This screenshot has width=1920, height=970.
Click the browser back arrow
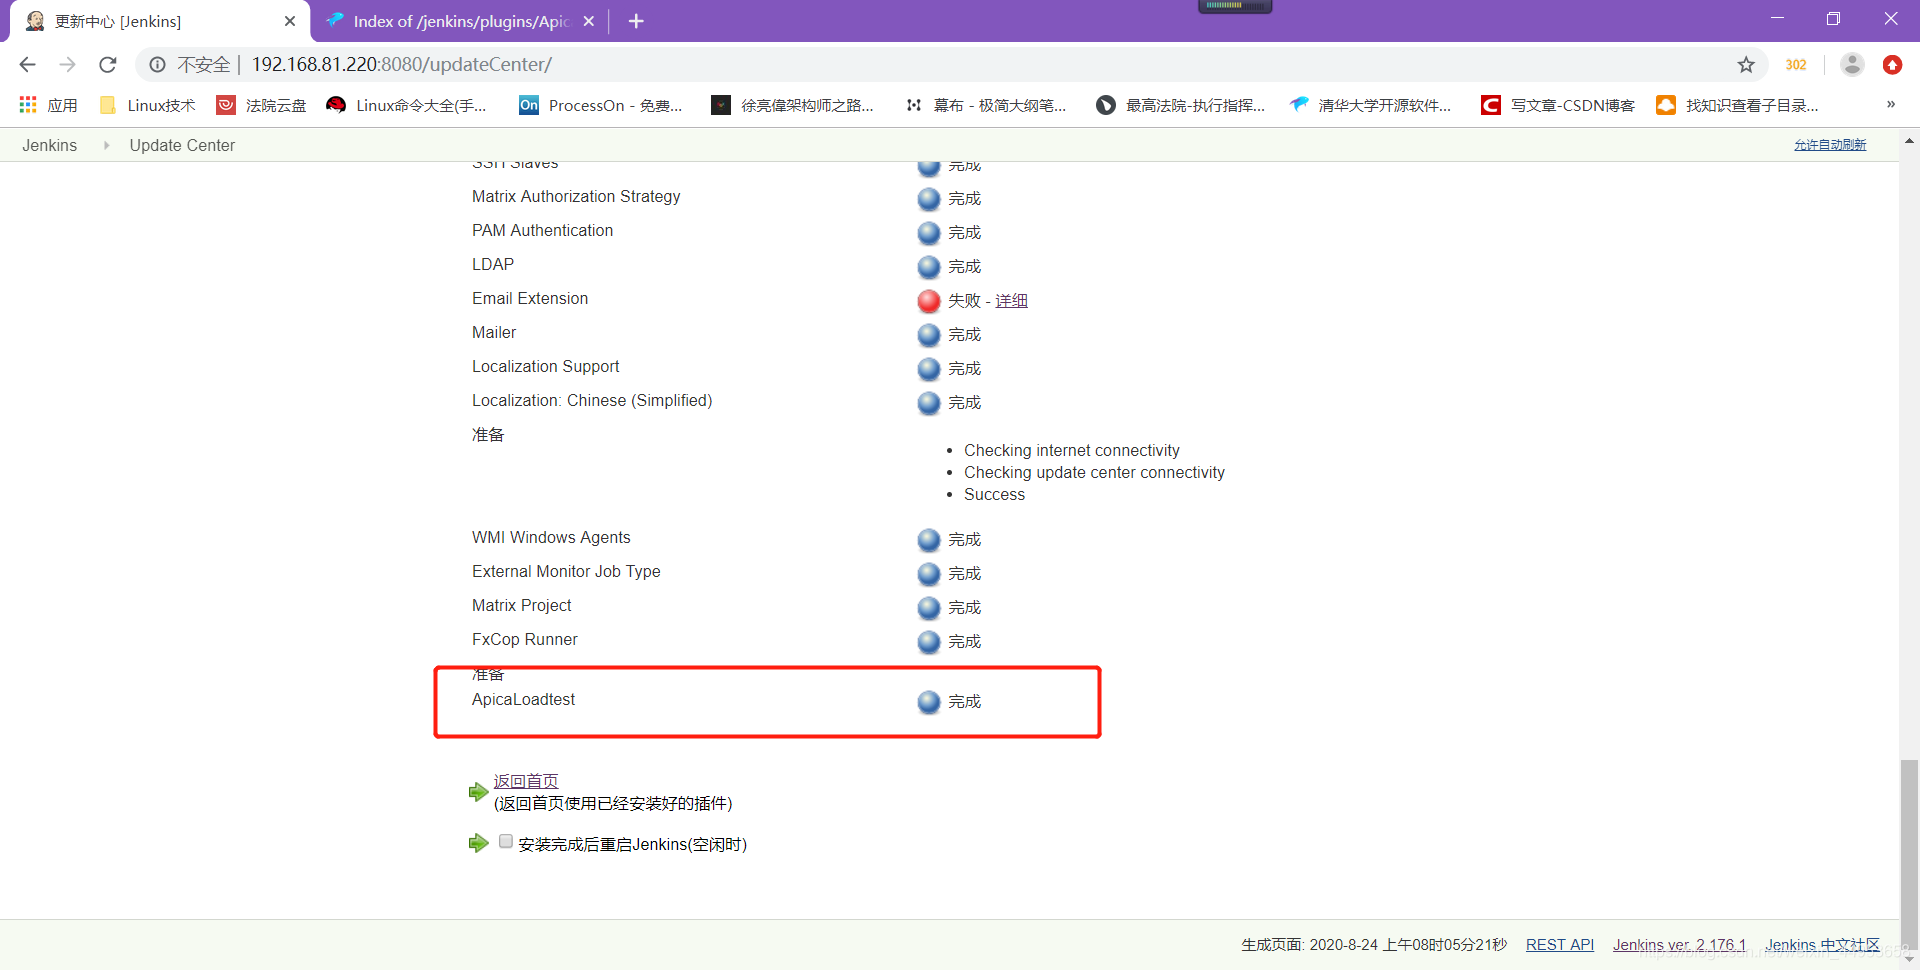coord(27,64)
